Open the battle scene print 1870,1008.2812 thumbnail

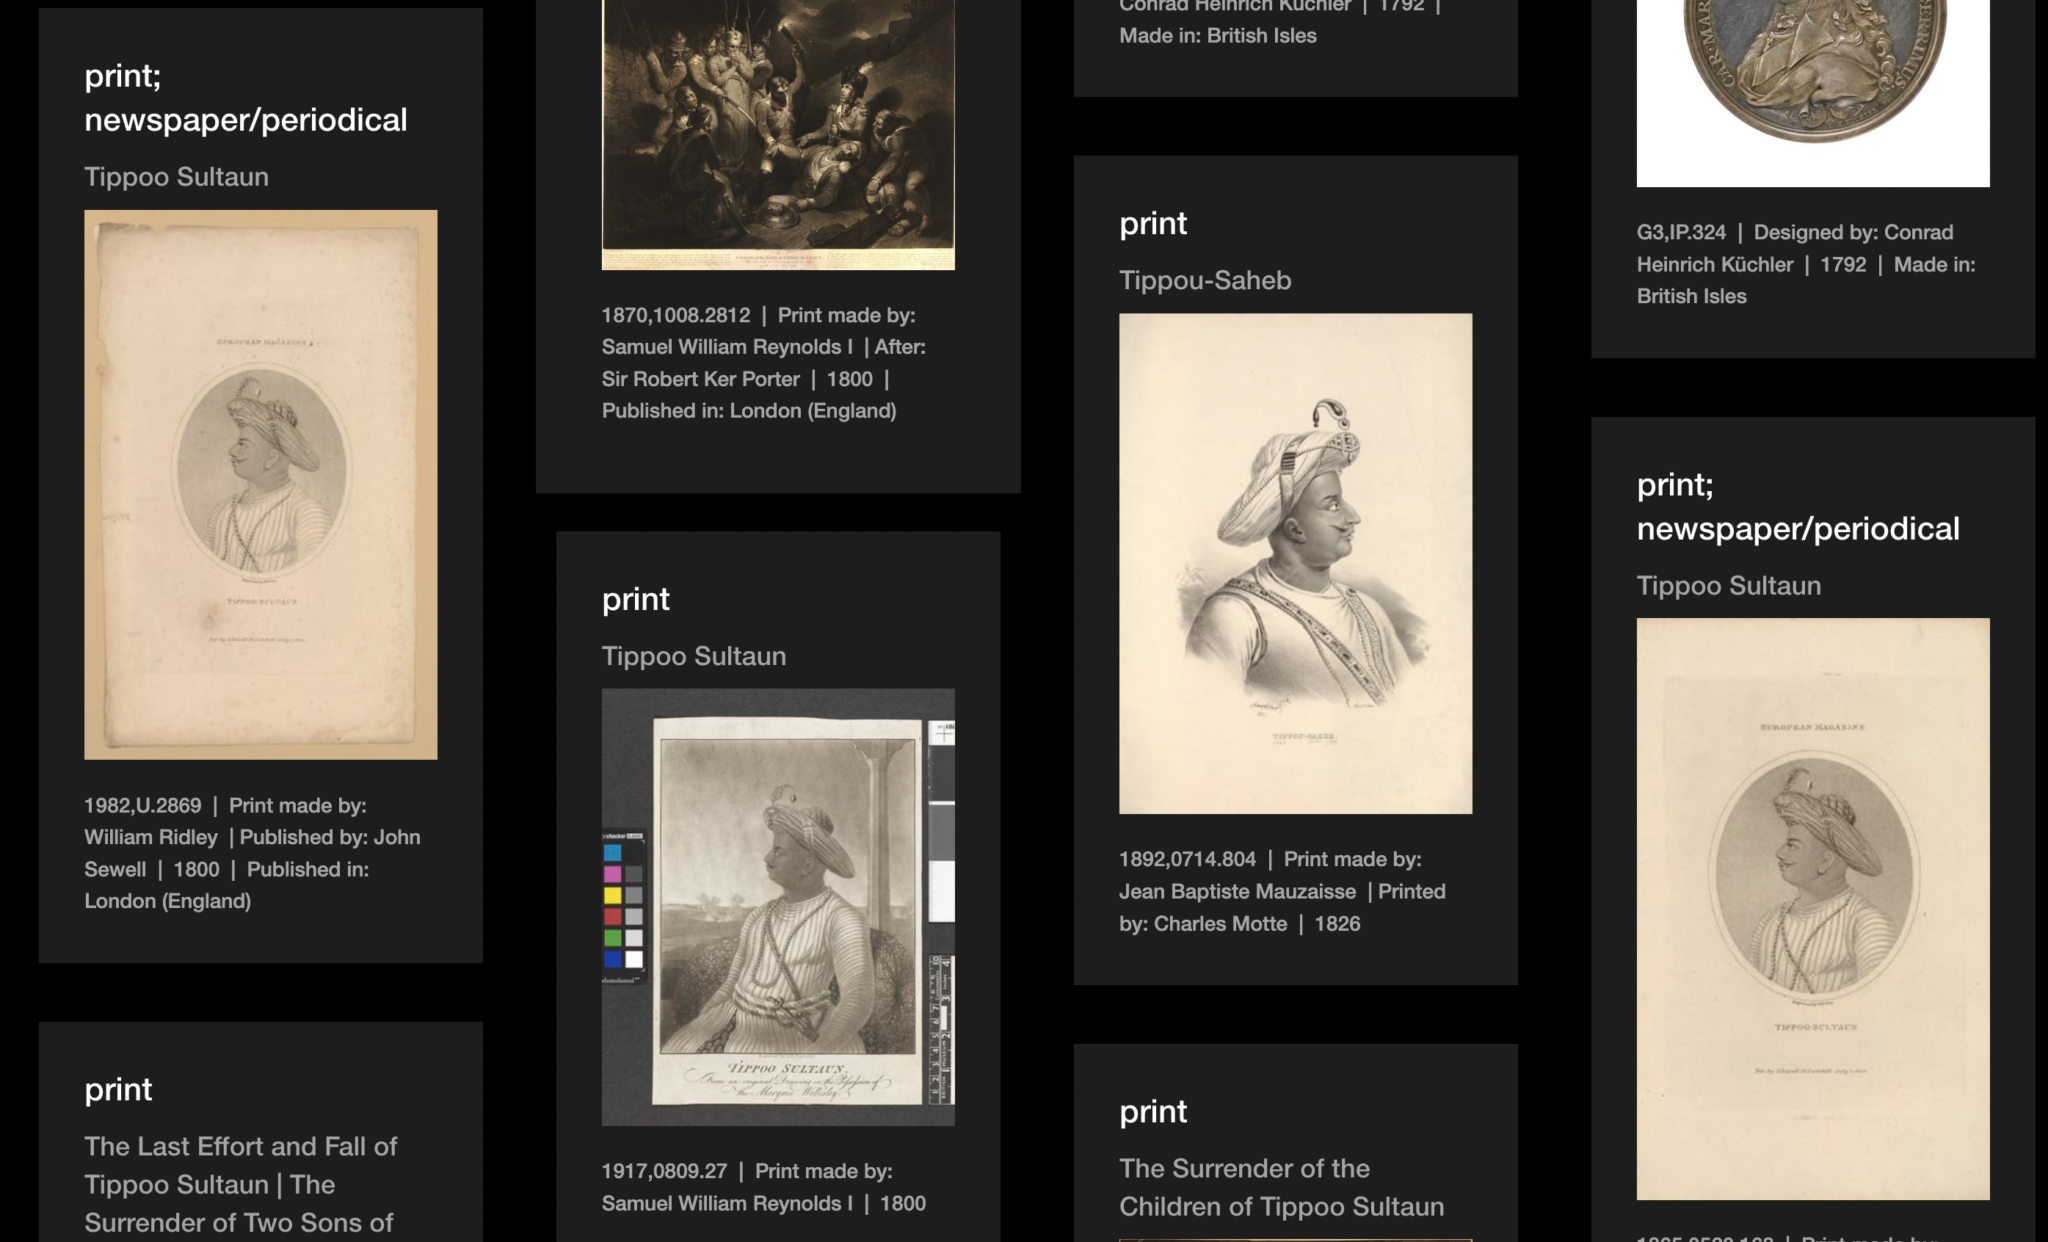click(x=777, y=130)
